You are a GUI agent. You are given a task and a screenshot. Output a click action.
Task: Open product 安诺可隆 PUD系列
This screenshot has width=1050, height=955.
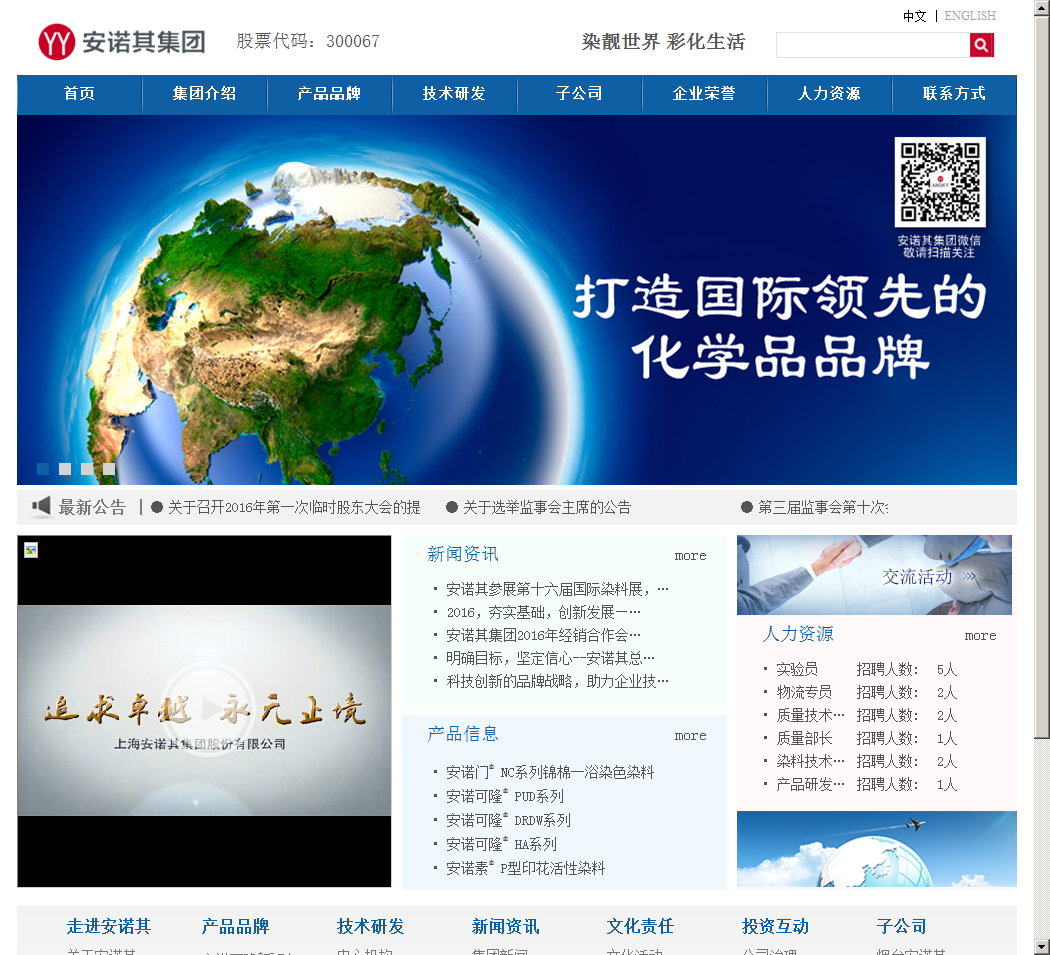point(505,796)
